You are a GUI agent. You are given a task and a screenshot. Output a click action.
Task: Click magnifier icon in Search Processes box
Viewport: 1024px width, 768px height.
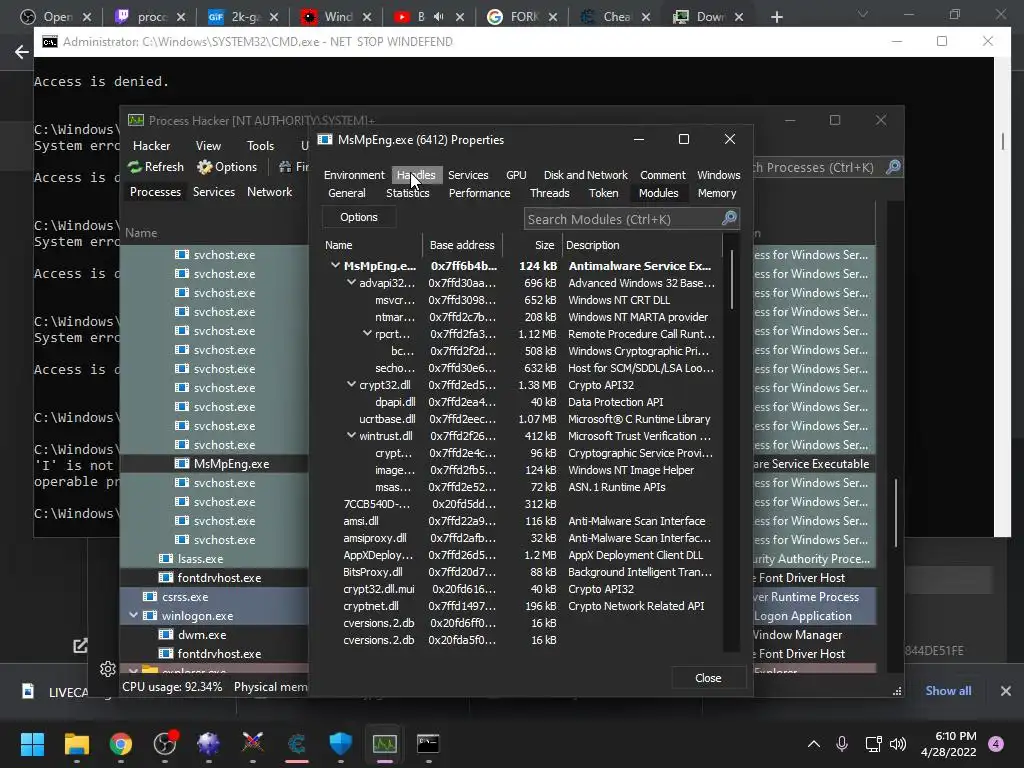pyautogui.click(x=893, y=167)
